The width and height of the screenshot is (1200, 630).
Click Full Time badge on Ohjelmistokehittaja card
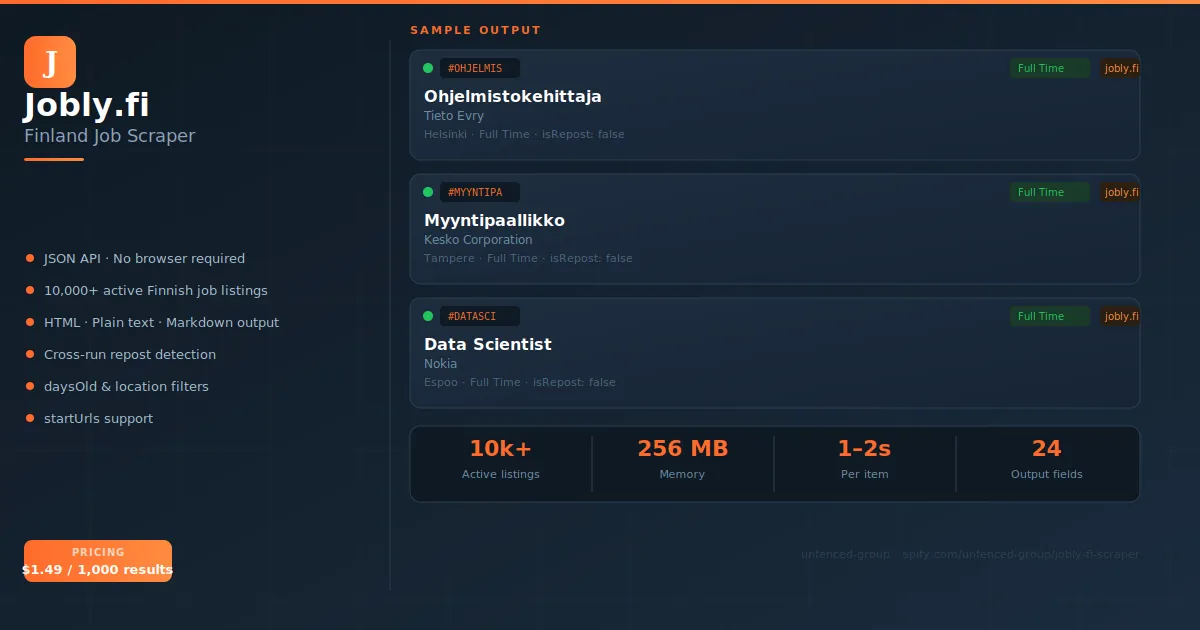pos(1050,68)
